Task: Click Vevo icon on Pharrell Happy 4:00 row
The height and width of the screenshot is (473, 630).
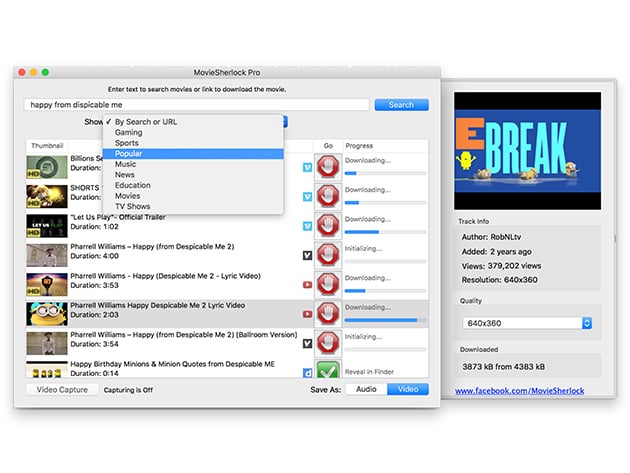Action: coord(307,255)
